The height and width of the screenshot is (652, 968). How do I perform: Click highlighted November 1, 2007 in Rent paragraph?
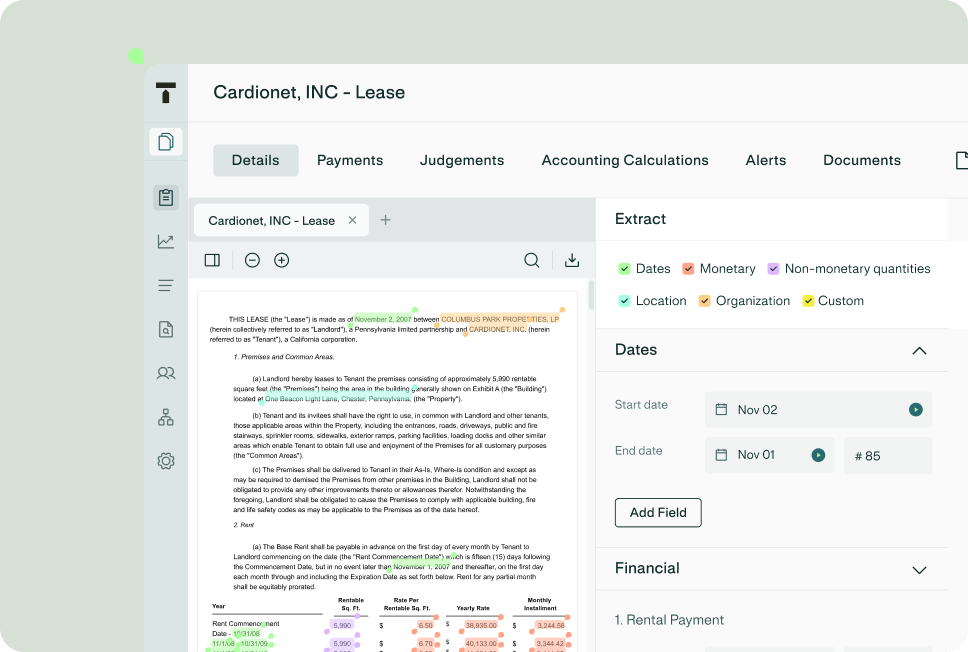tap(422, 566)
